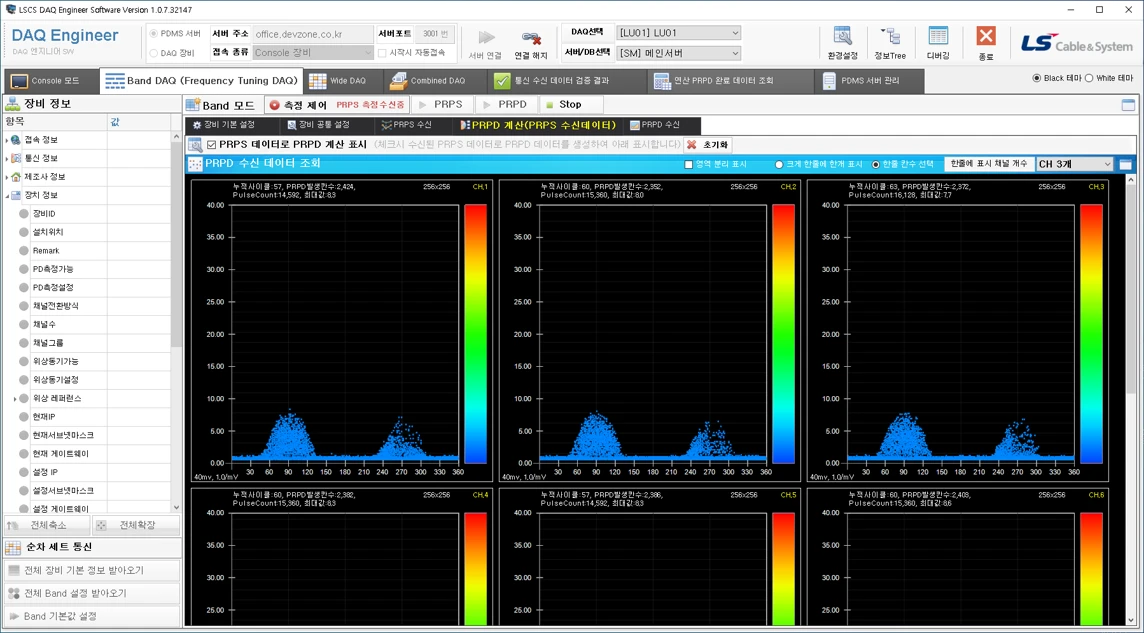Open the 접속 종류 Console 장비 dropdown

click(x=313, y=53)
